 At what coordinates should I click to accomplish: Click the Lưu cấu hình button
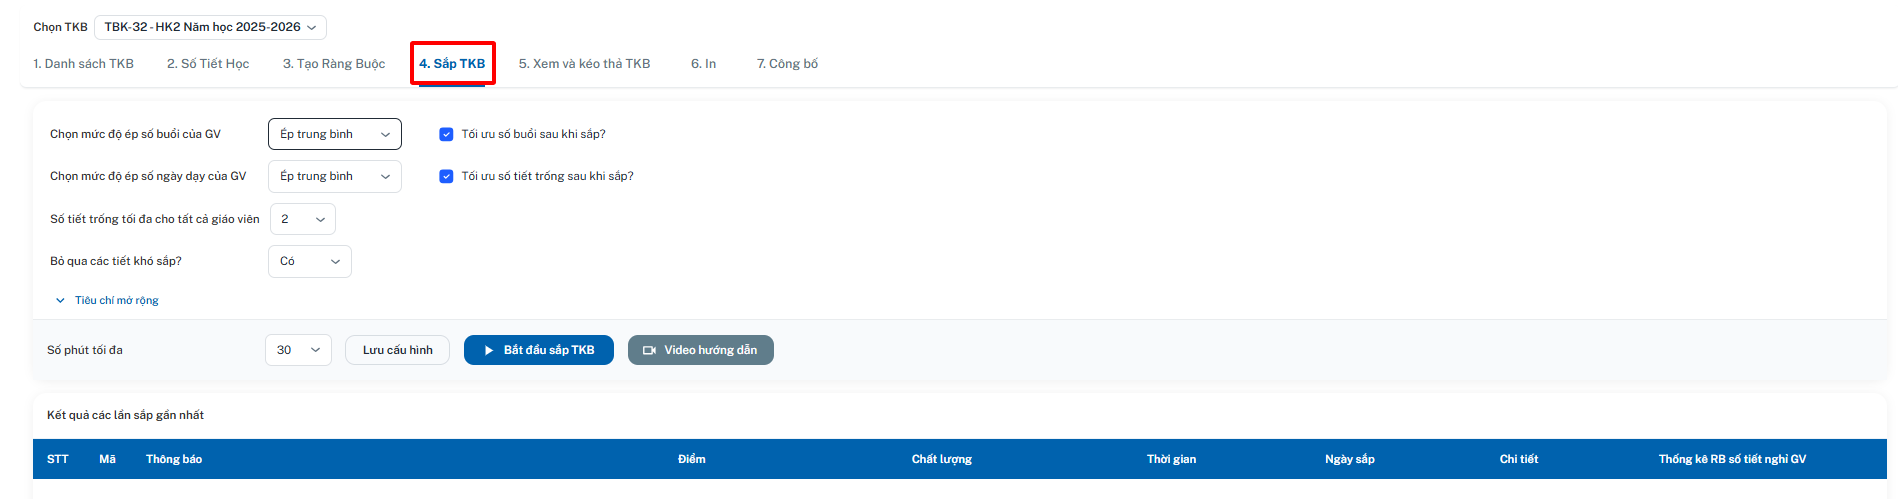pyautogui.click(x=397, y=350)
